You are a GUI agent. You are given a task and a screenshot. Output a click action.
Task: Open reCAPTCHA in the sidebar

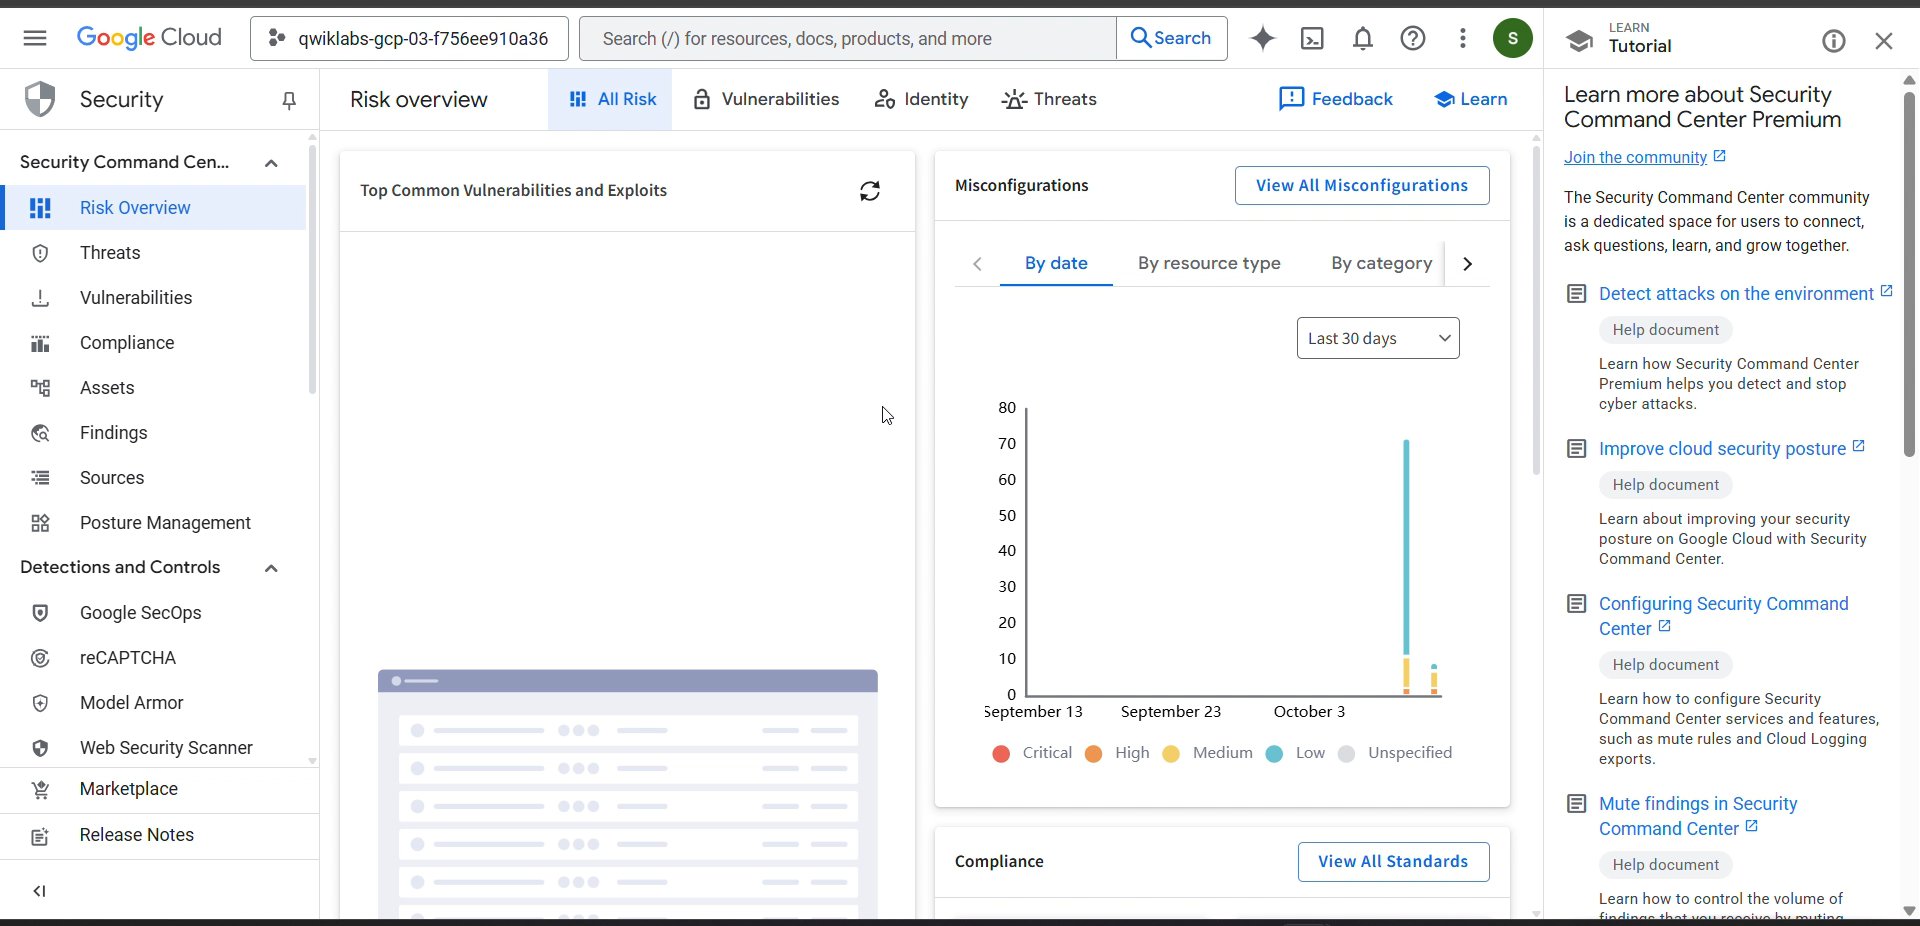pos(155,658)
